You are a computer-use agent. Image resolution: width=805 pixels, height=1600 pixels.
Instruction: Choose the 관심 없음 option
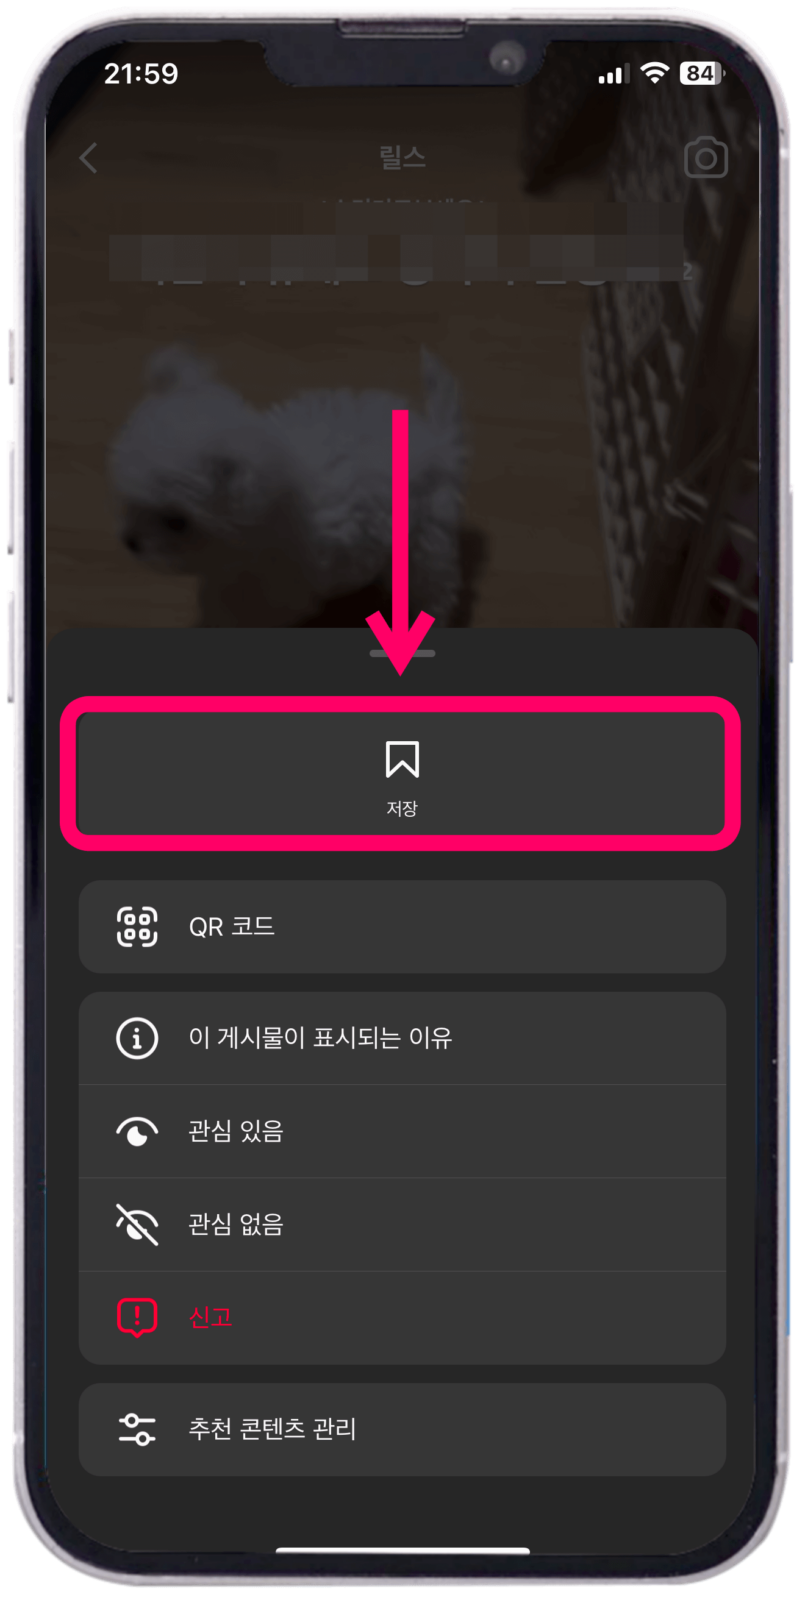tap(402, 1224)
